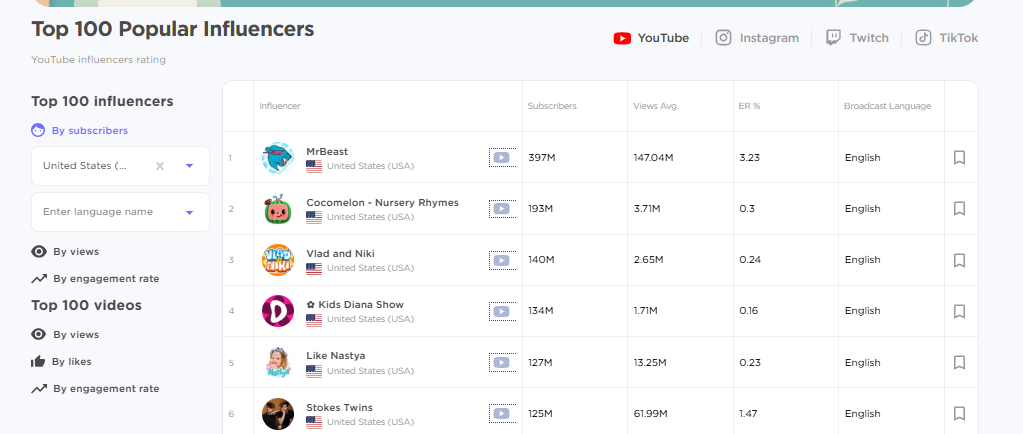
Task: Click the Top 100 Popular Influencers heading
Action: 173,29
